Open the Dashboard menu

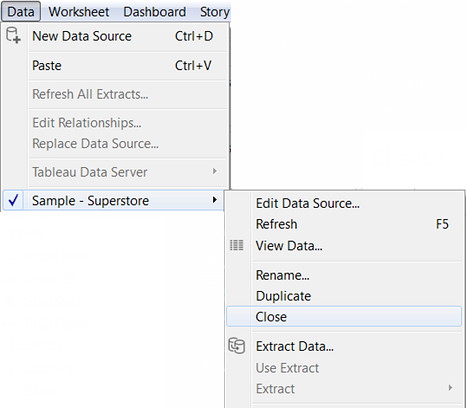pos(155,12)
